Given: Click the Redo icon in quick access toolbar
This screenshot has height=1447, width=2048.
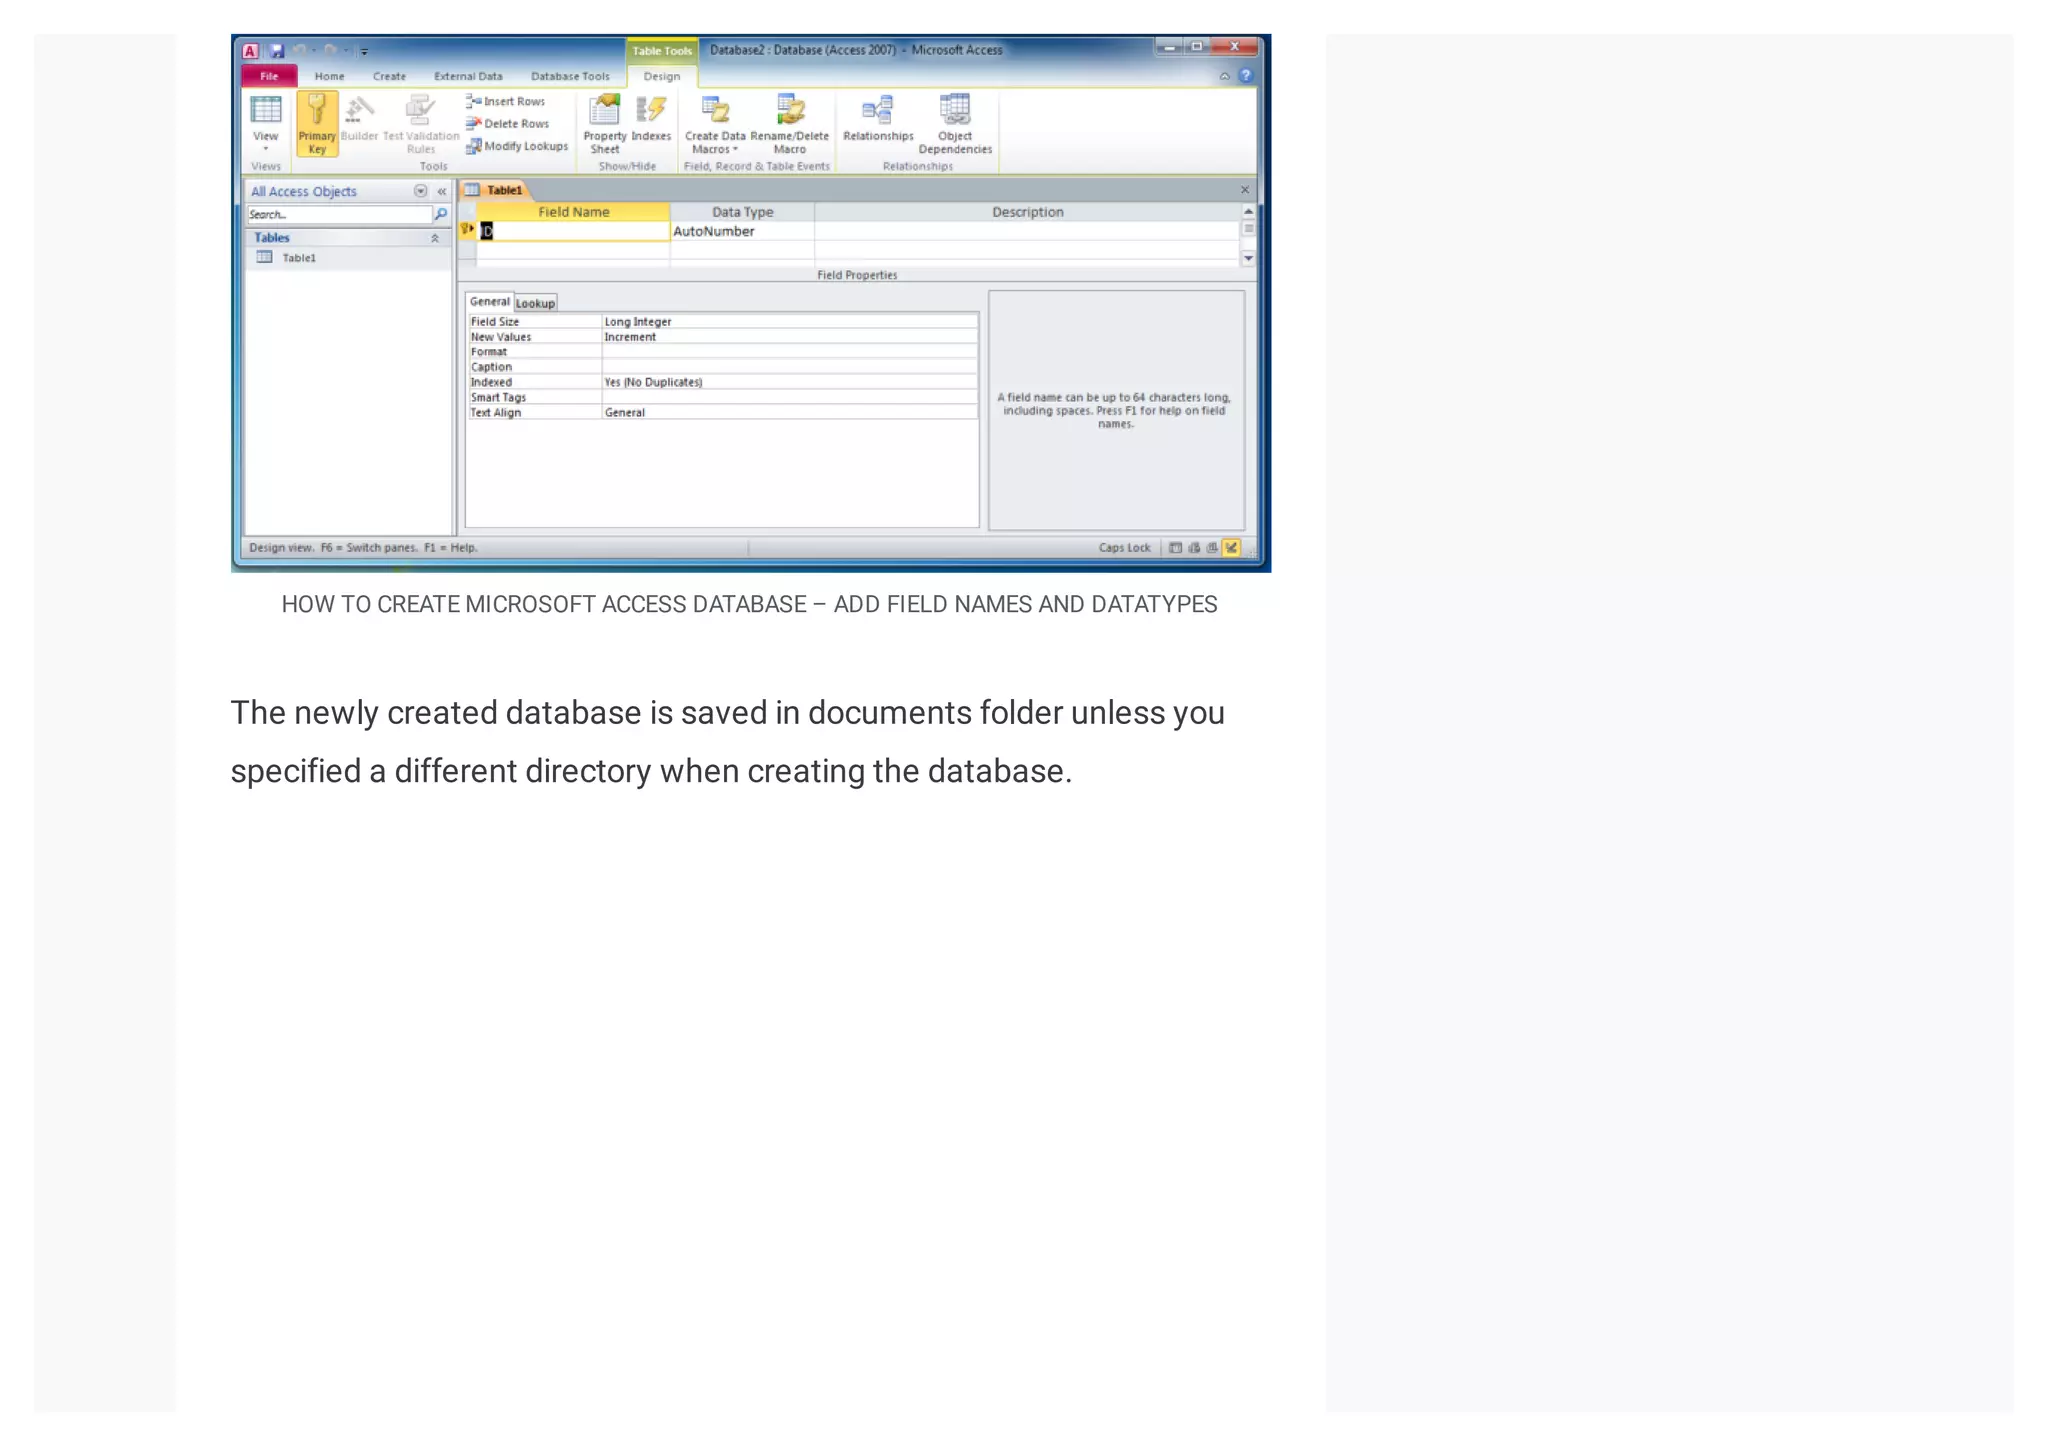Looking at the screenshot, I should coord(330,50).
